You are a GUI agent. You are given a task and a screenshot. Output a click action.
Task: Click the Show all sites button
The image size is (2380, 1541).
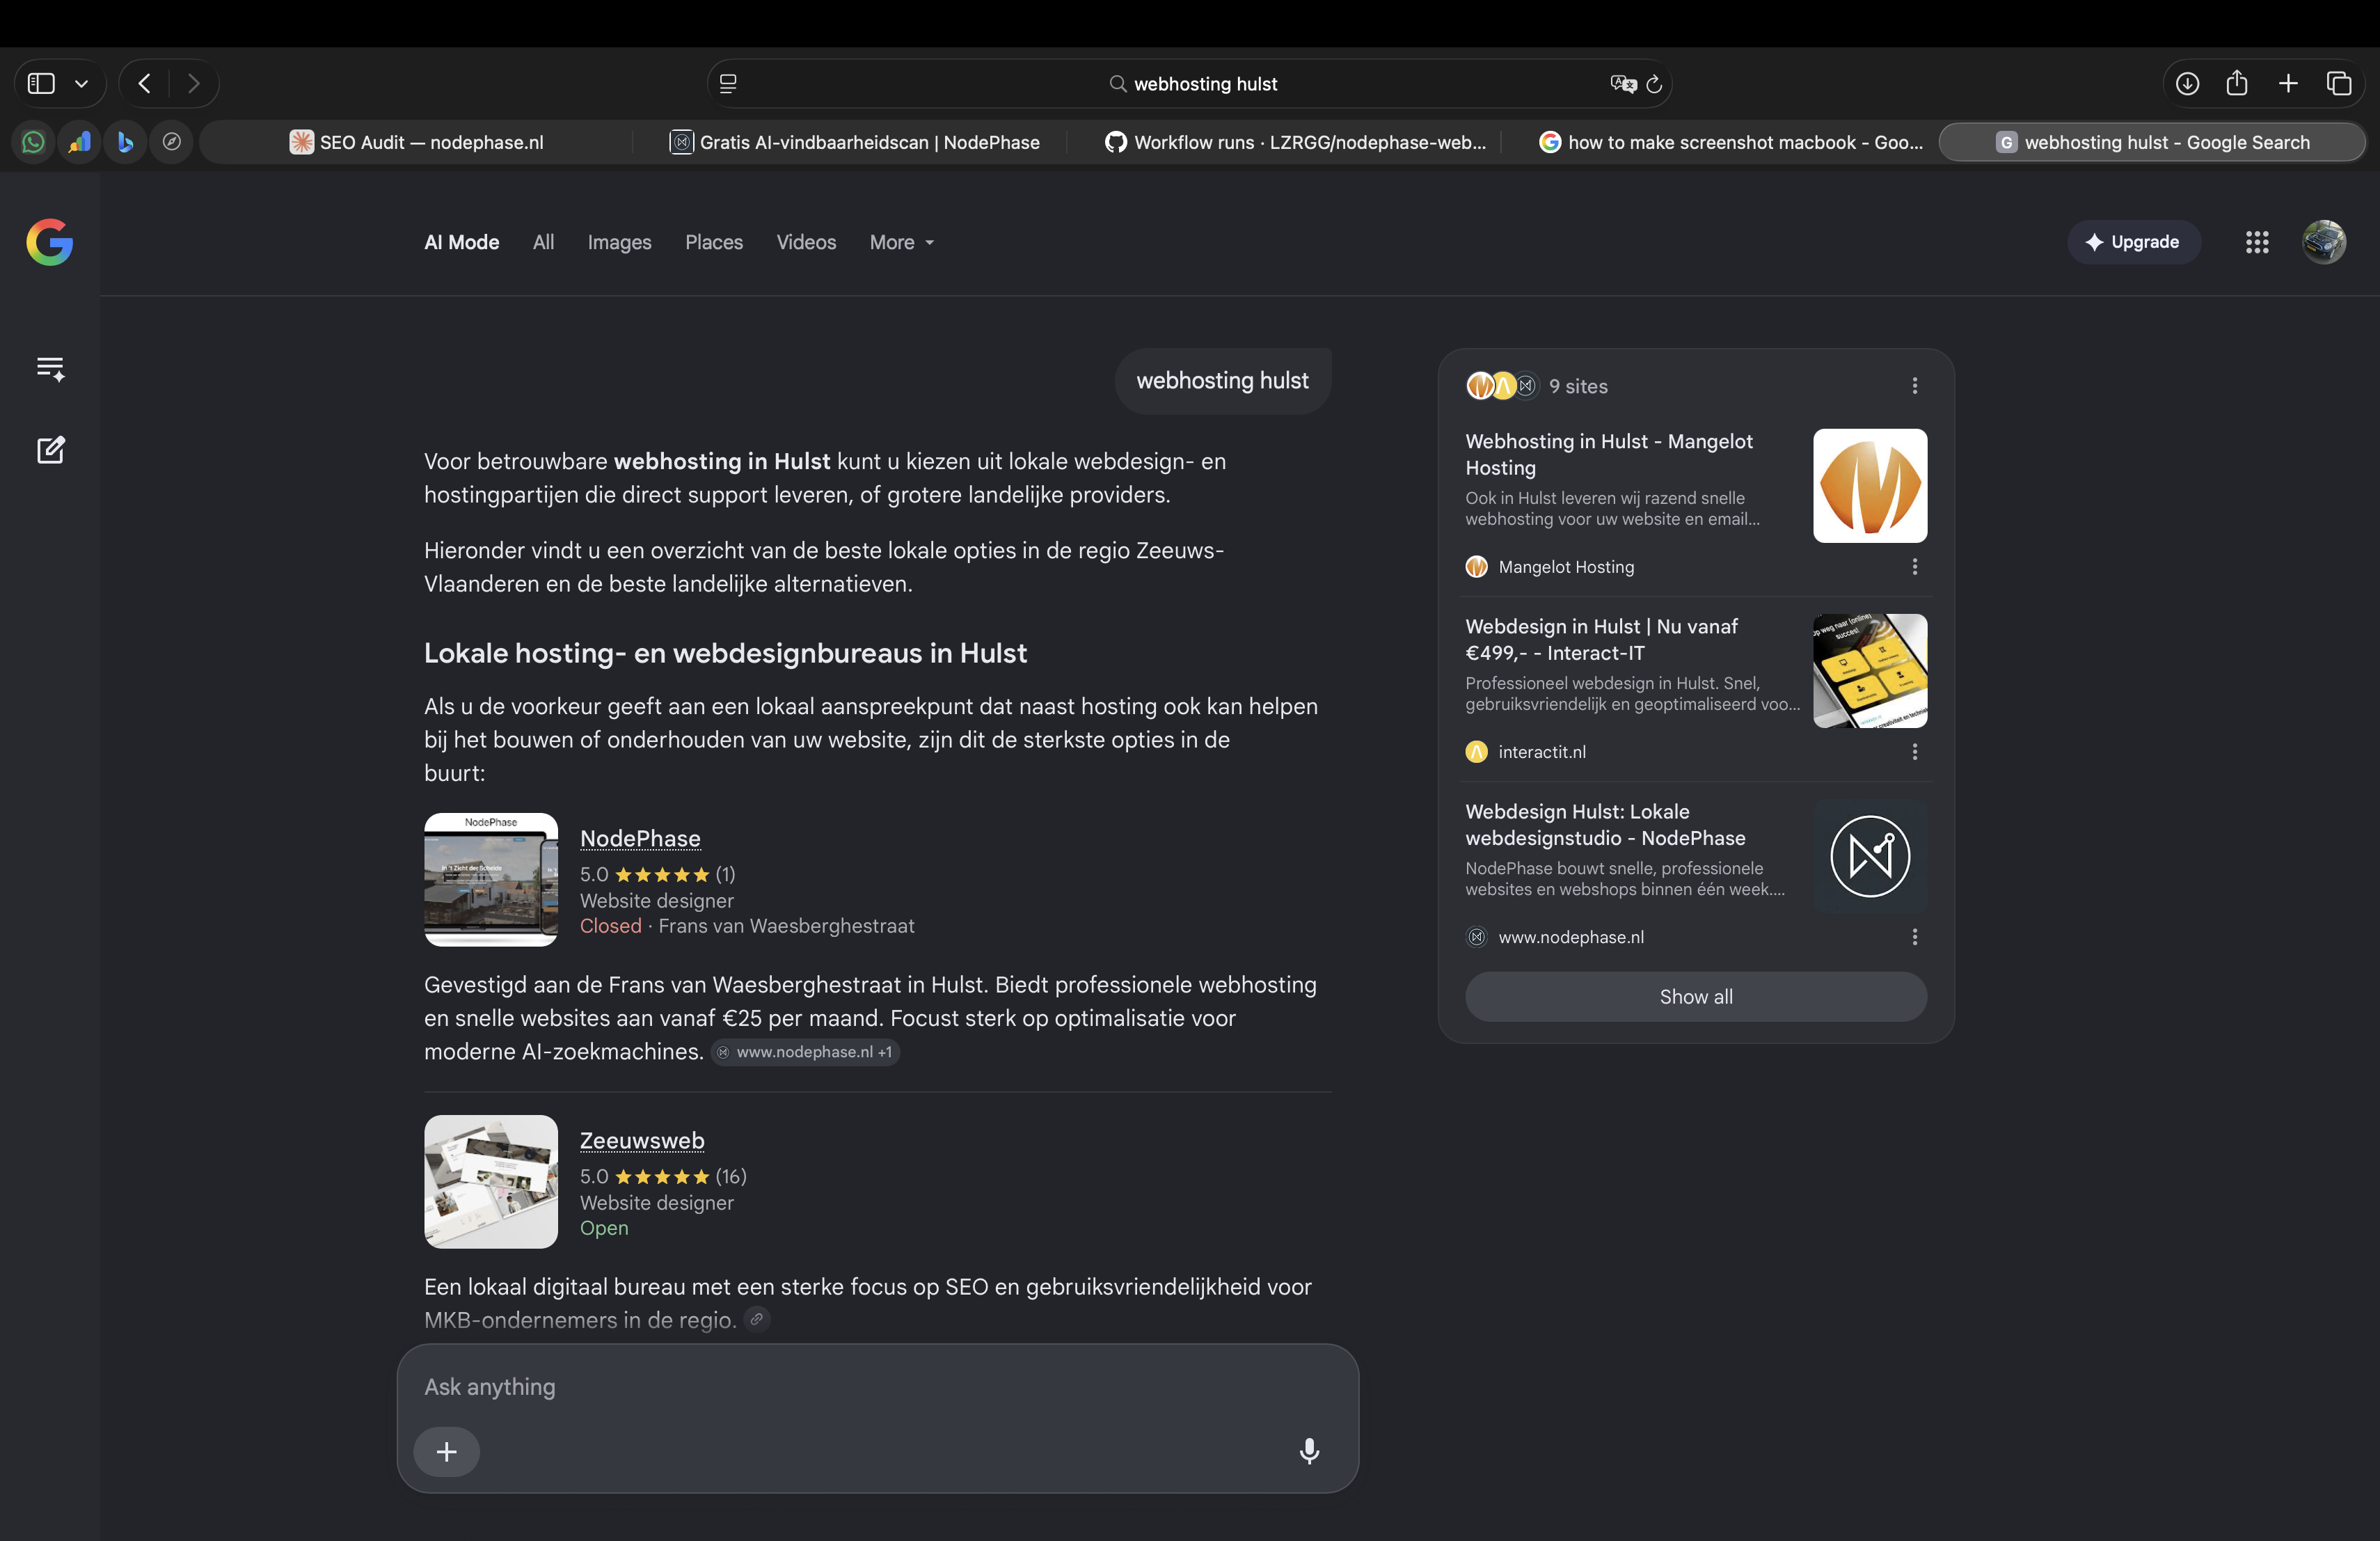[1696, 997]
